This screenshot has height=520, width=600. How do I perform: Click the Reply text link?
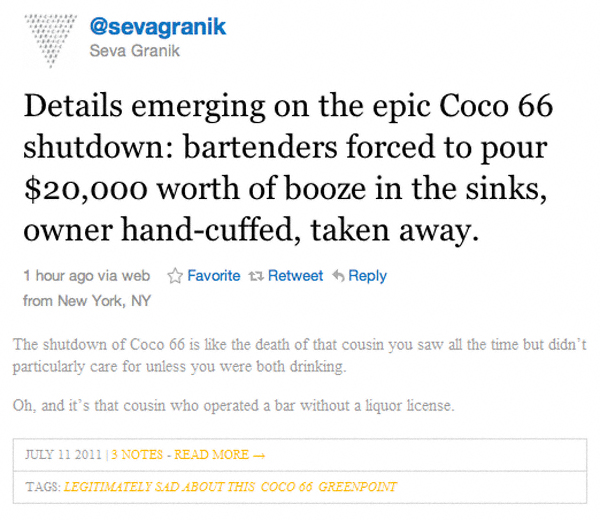367,276
